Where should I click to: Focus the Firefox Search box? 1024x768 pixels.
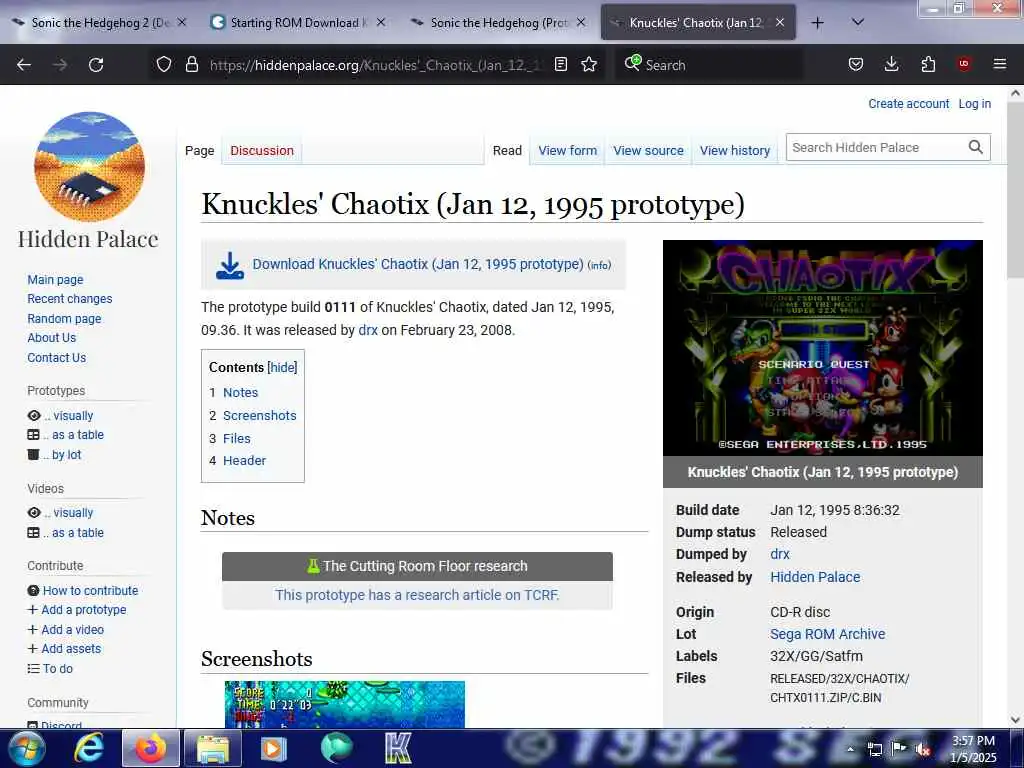(709, 65)
